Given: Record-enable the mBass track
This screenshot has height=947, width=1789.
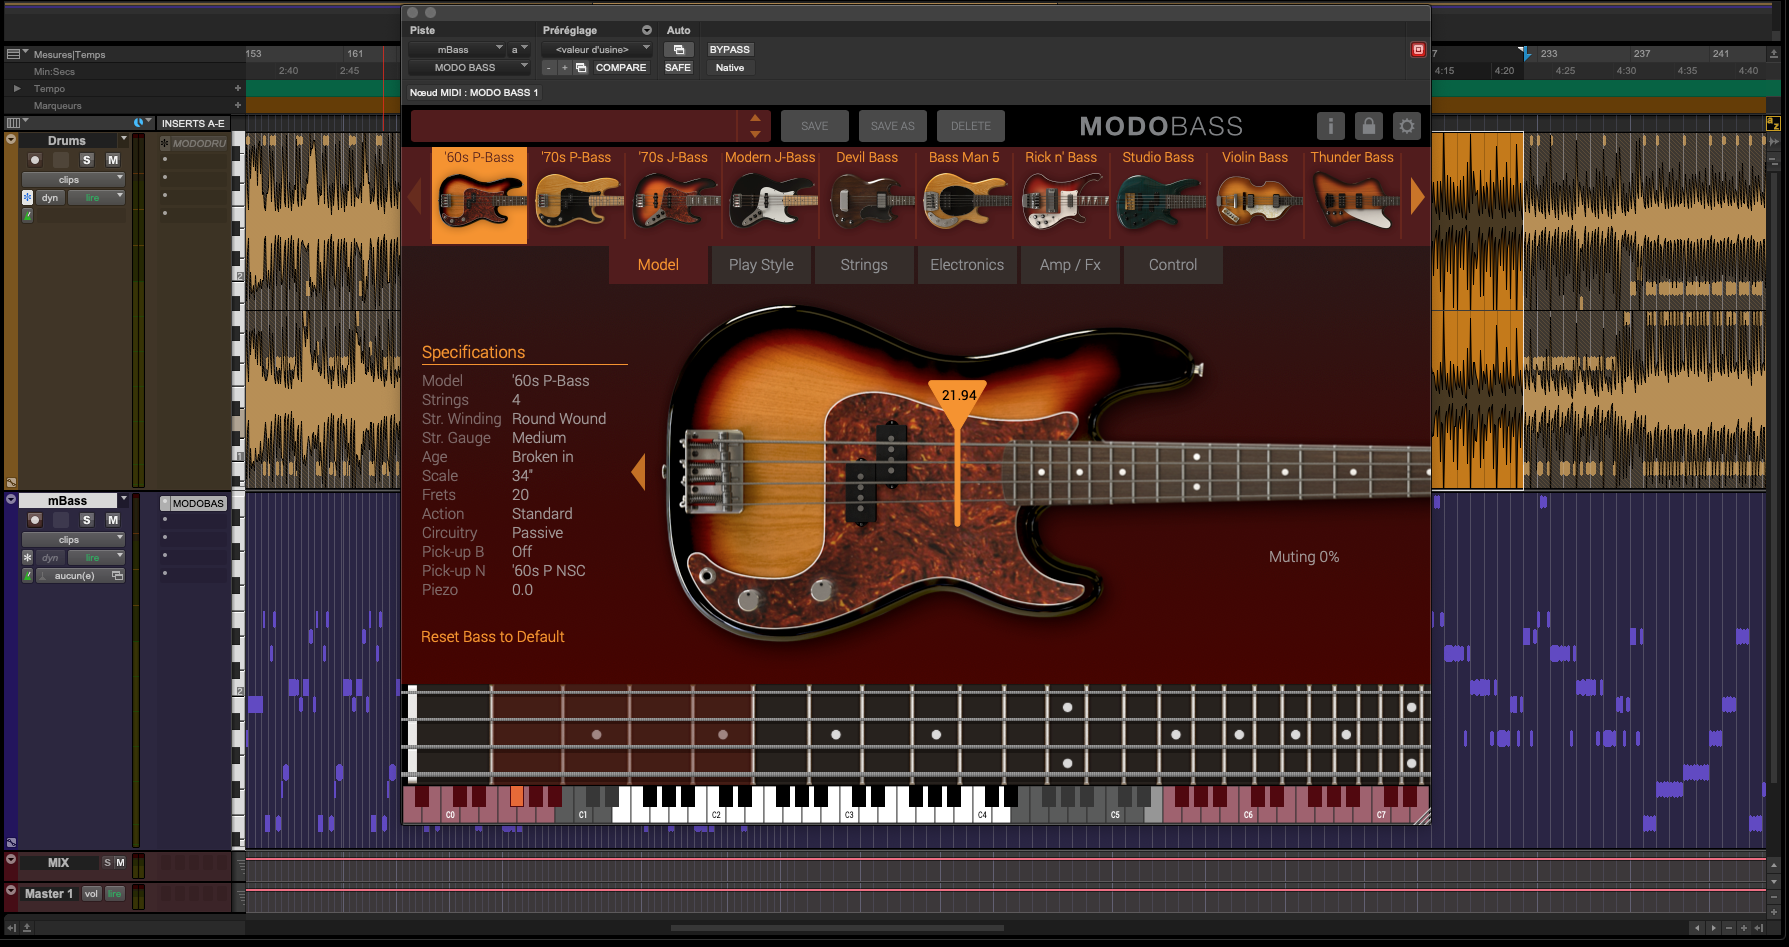Looking at the screenshot, I should tap(35, 520).
